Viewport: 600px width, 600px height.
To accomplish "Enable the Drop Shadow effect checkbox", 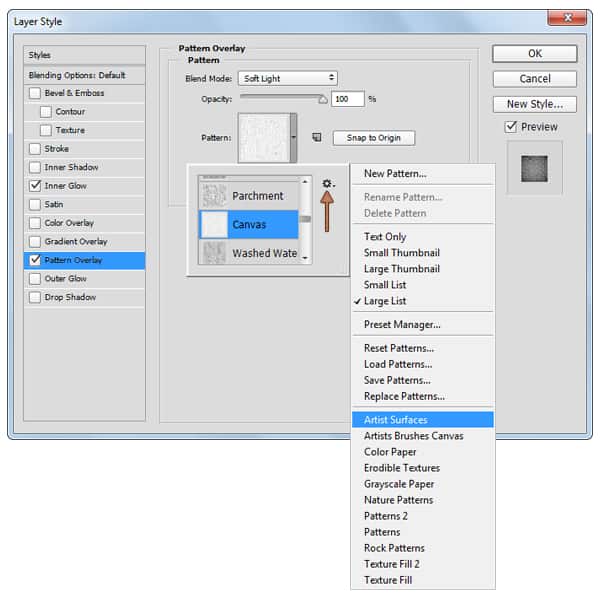I will coord(36,297).
